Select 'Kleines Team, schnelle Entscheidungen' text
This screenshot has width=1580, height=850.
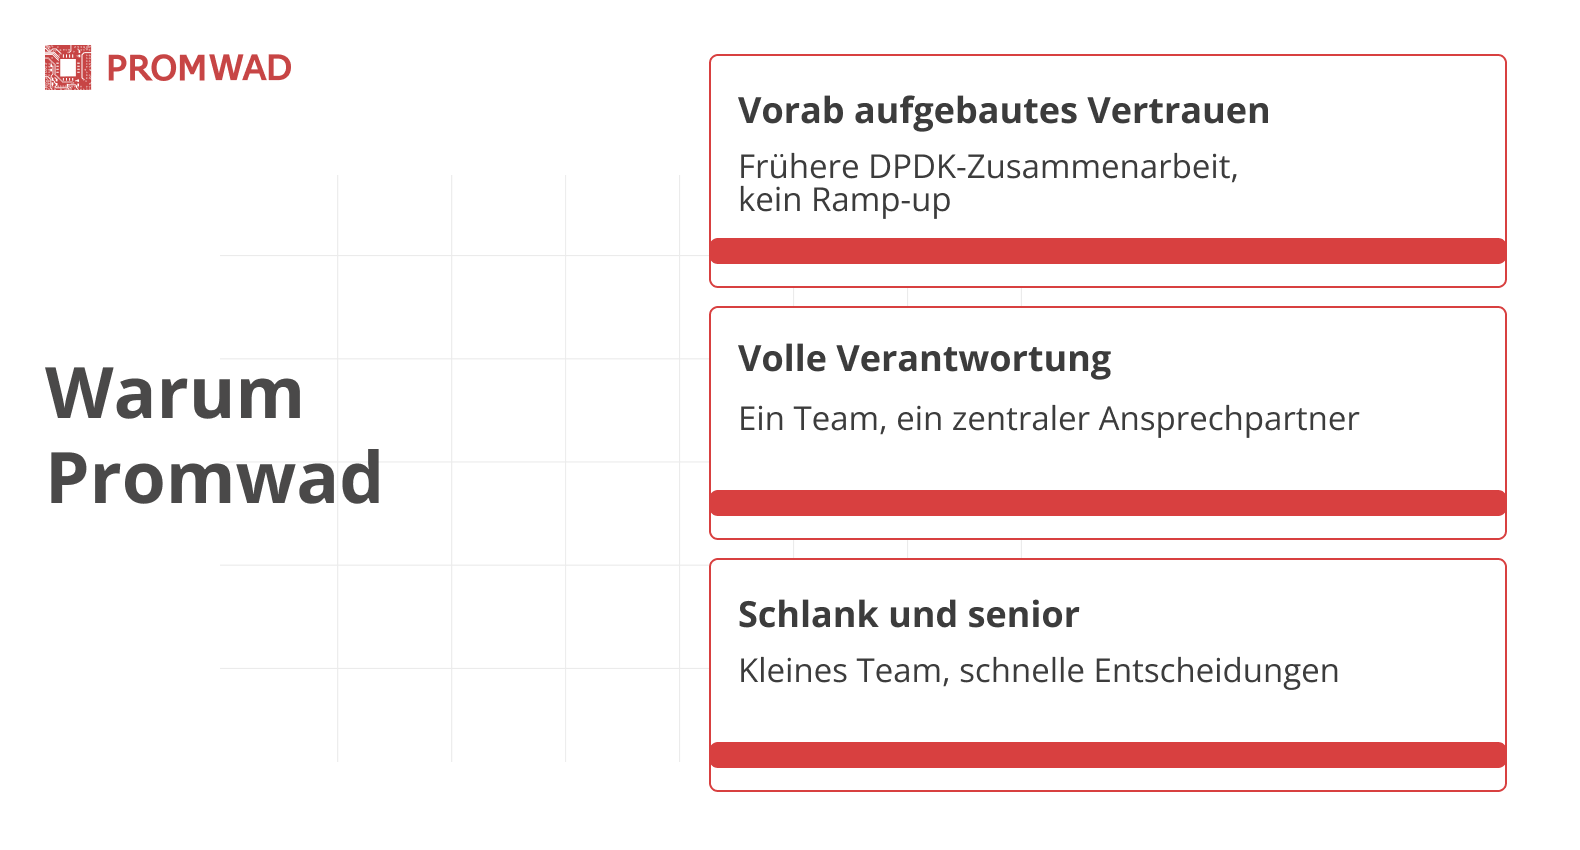click(x=1038, y=670)
